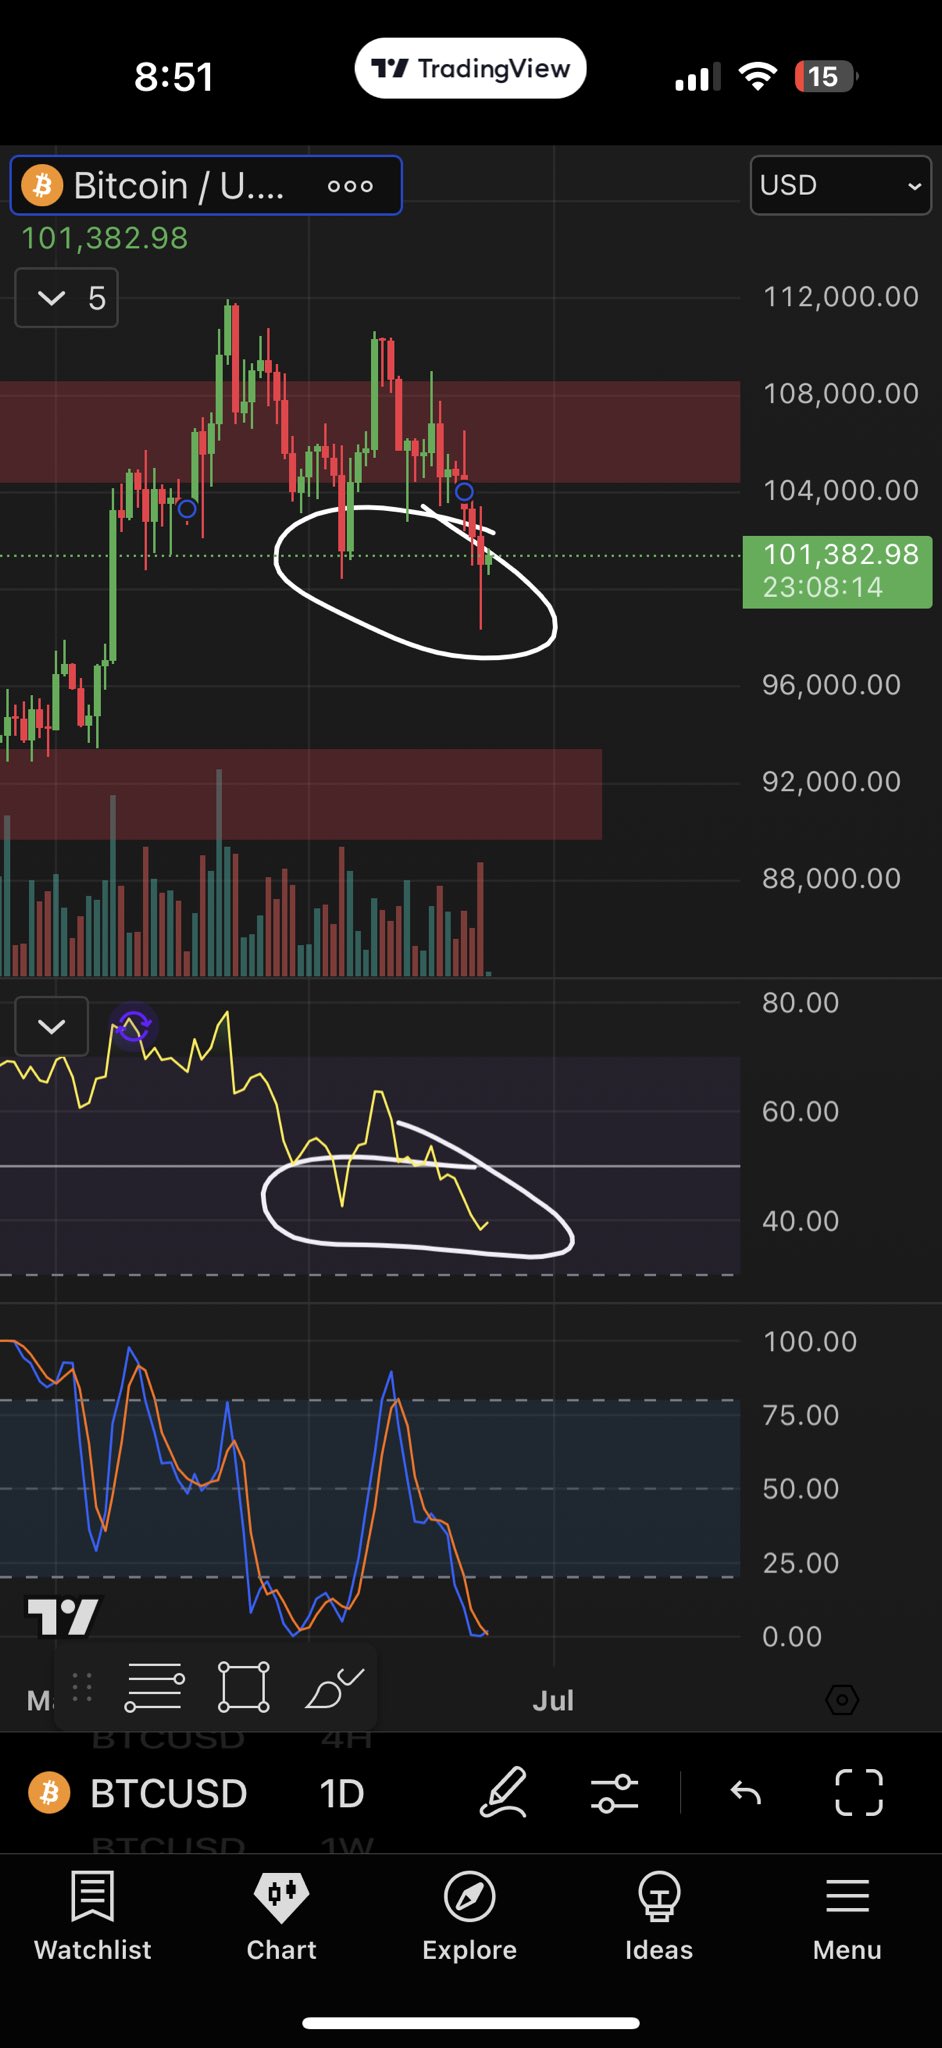Screen dimensions: 942x2048
Task: Tap the 104,000.00 price scale label
Action: (841, 491)
